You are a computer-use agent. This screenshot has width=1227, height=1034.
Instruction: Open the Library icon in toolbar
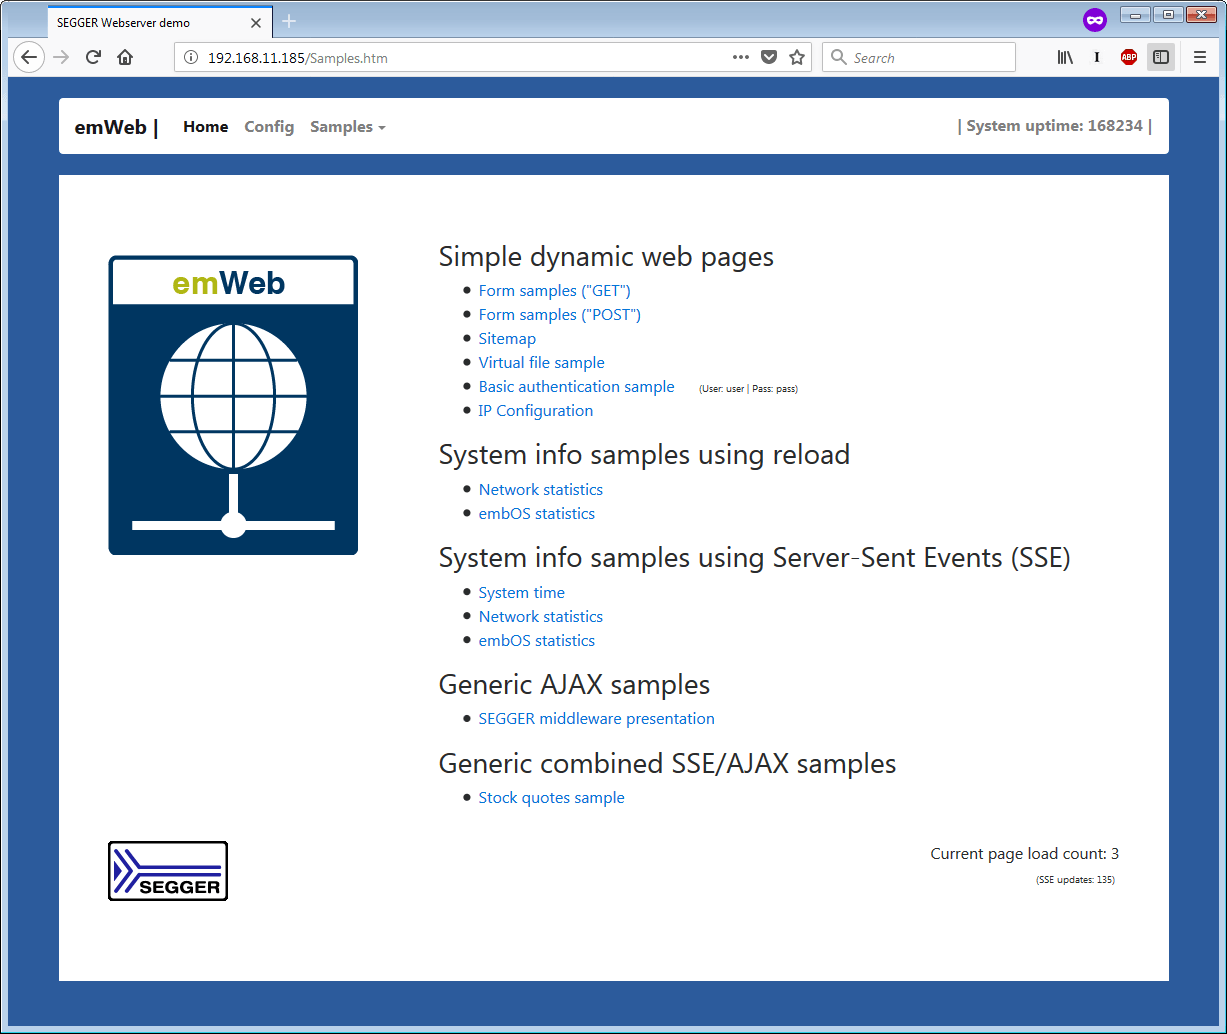[1065, 57]
